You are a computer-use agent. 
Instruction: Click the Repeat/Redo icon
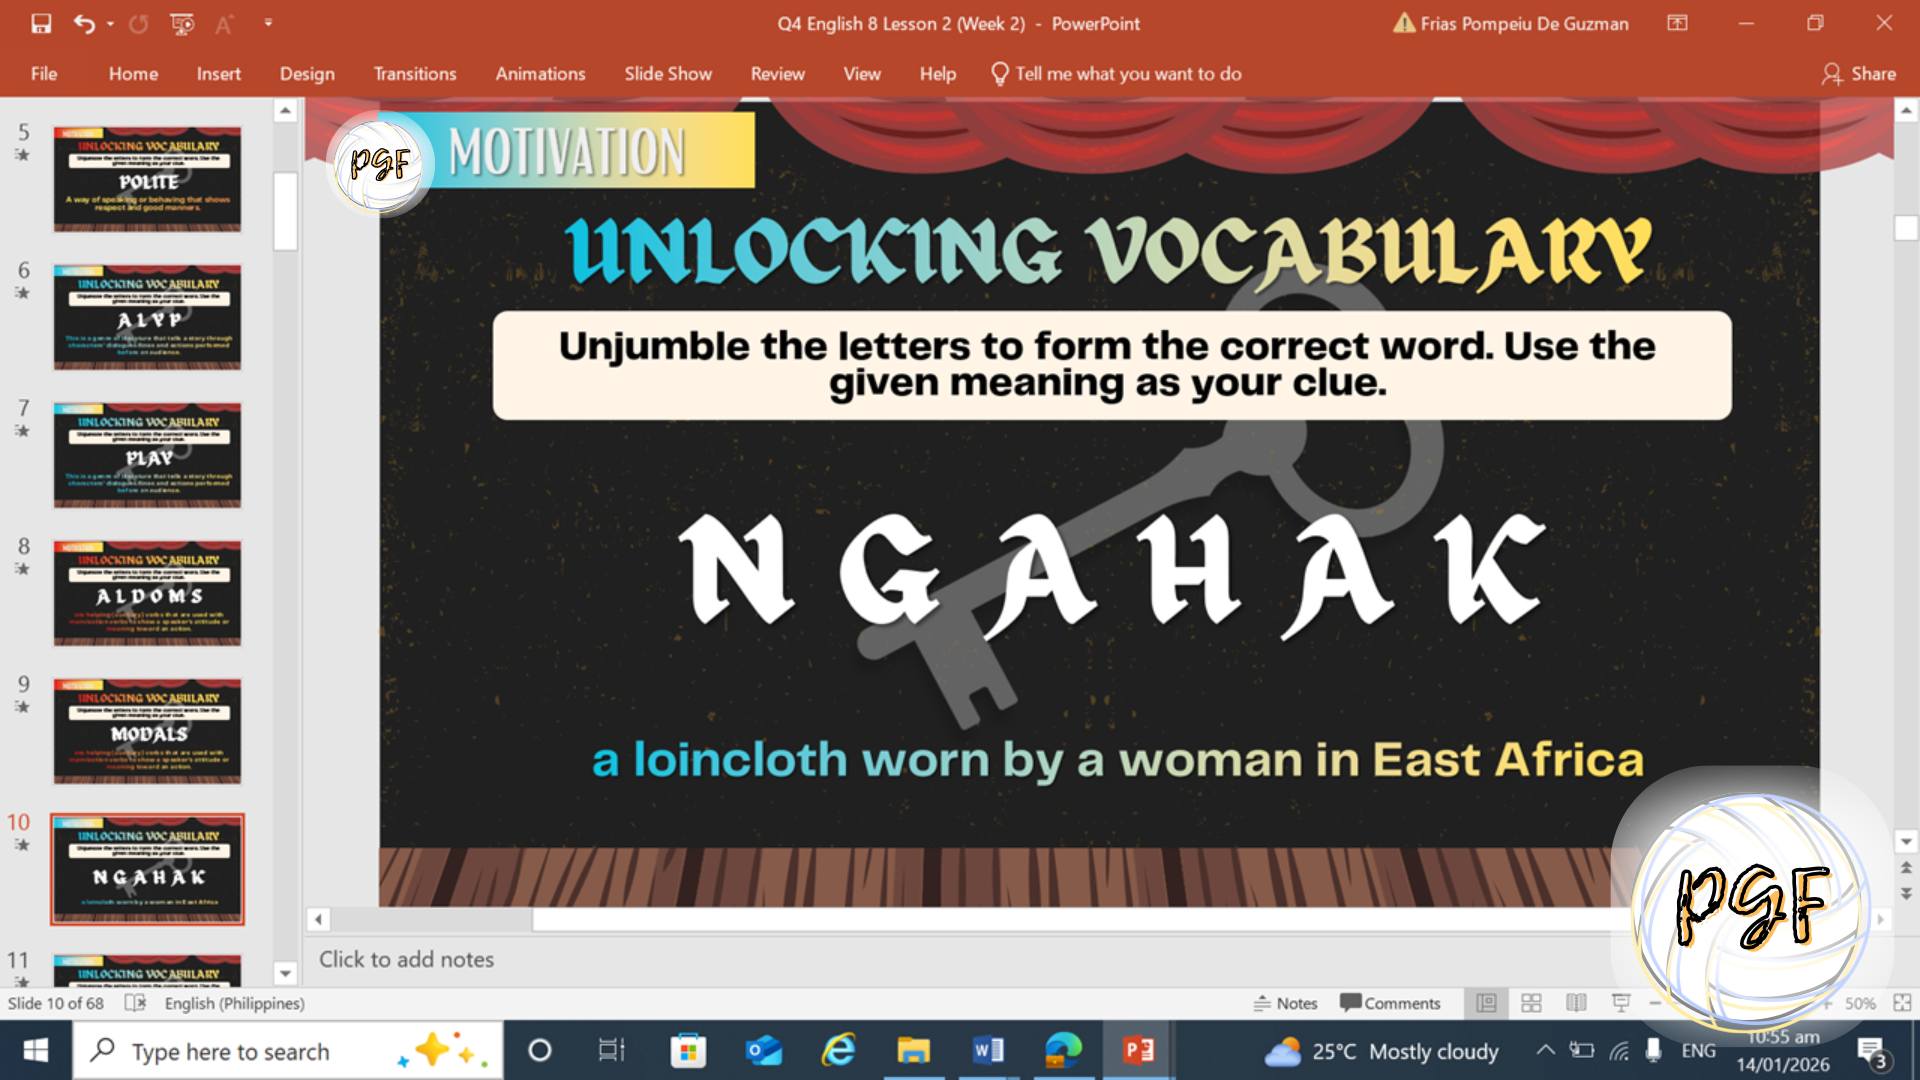(138, 23)
